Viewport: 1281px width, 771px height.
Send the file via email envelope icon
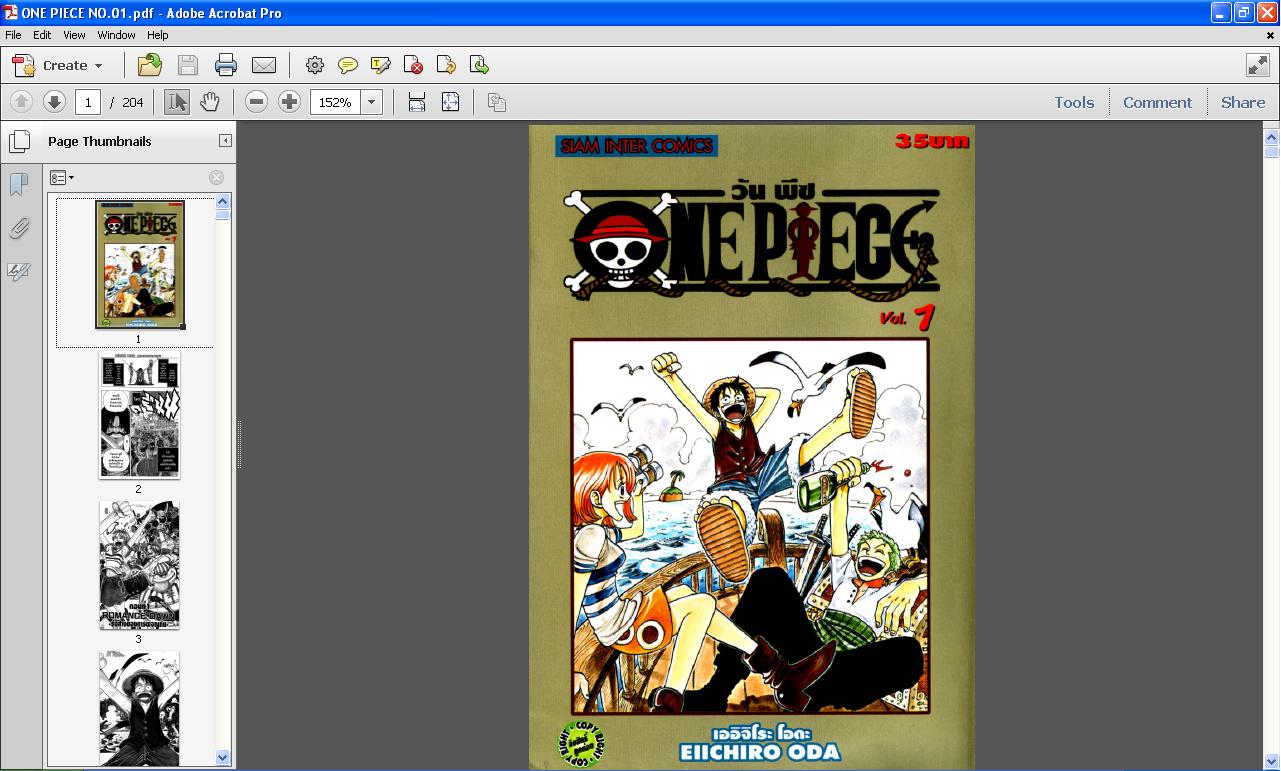[x=264, y=65]
